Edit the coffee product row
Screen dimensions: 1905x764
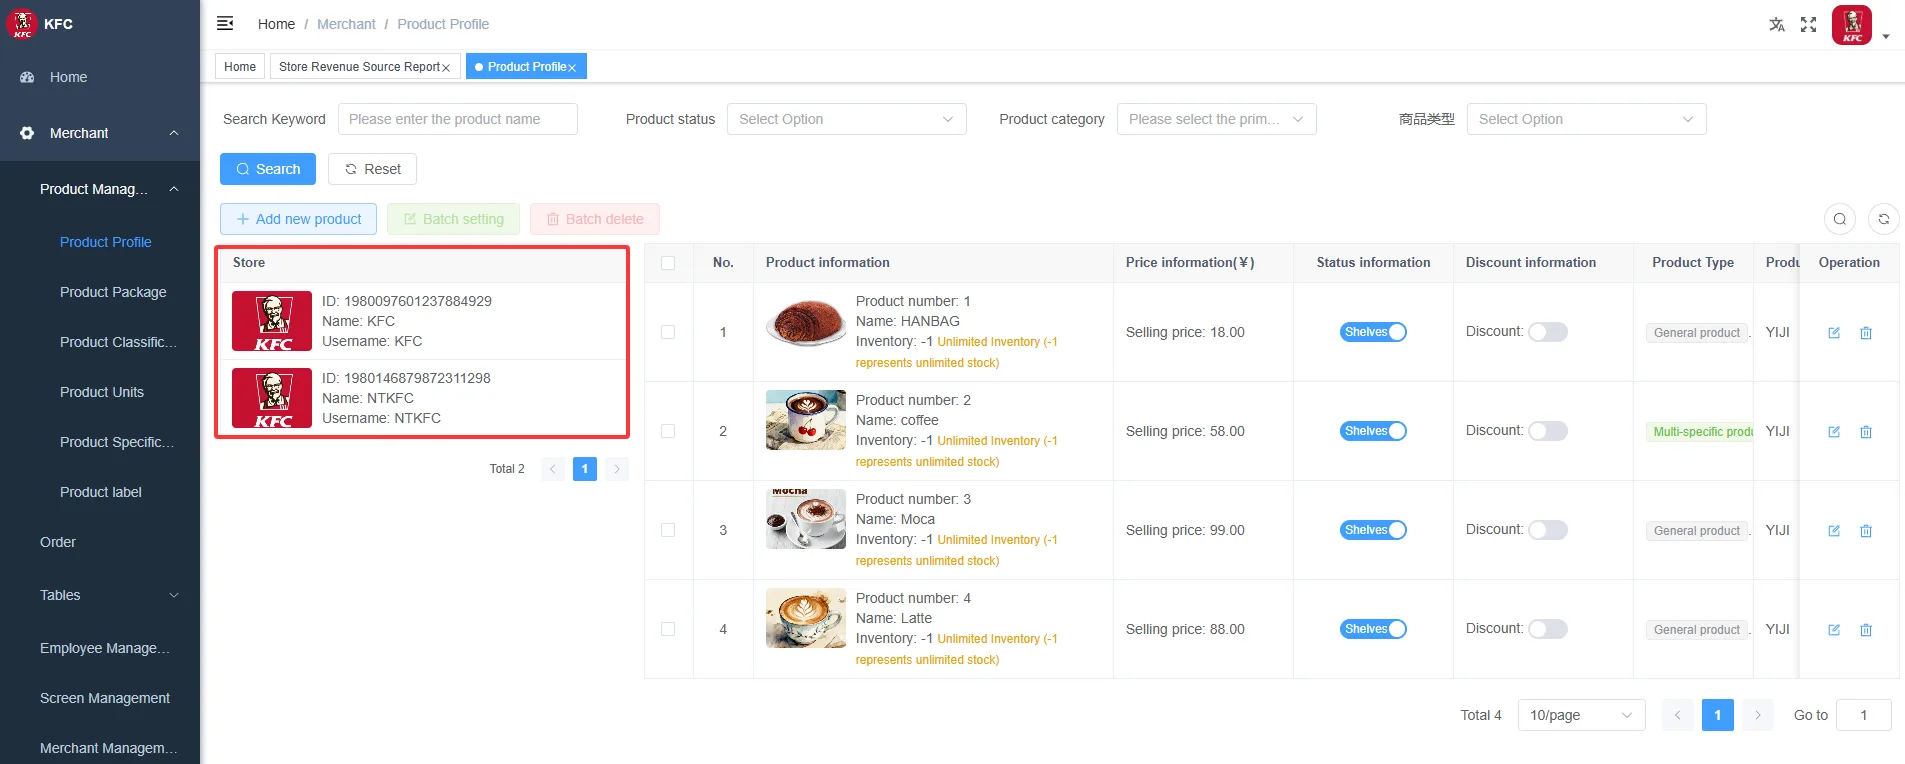coord(1834,432)
